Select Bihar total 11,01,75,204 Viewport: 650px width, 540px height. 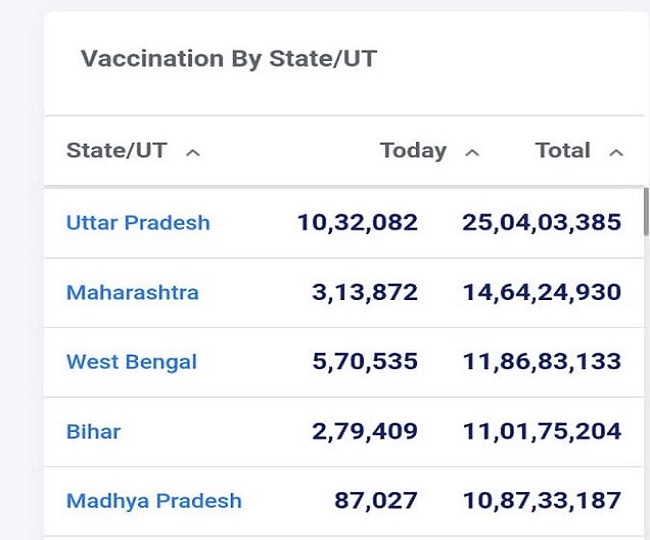[x=542, y=431]
